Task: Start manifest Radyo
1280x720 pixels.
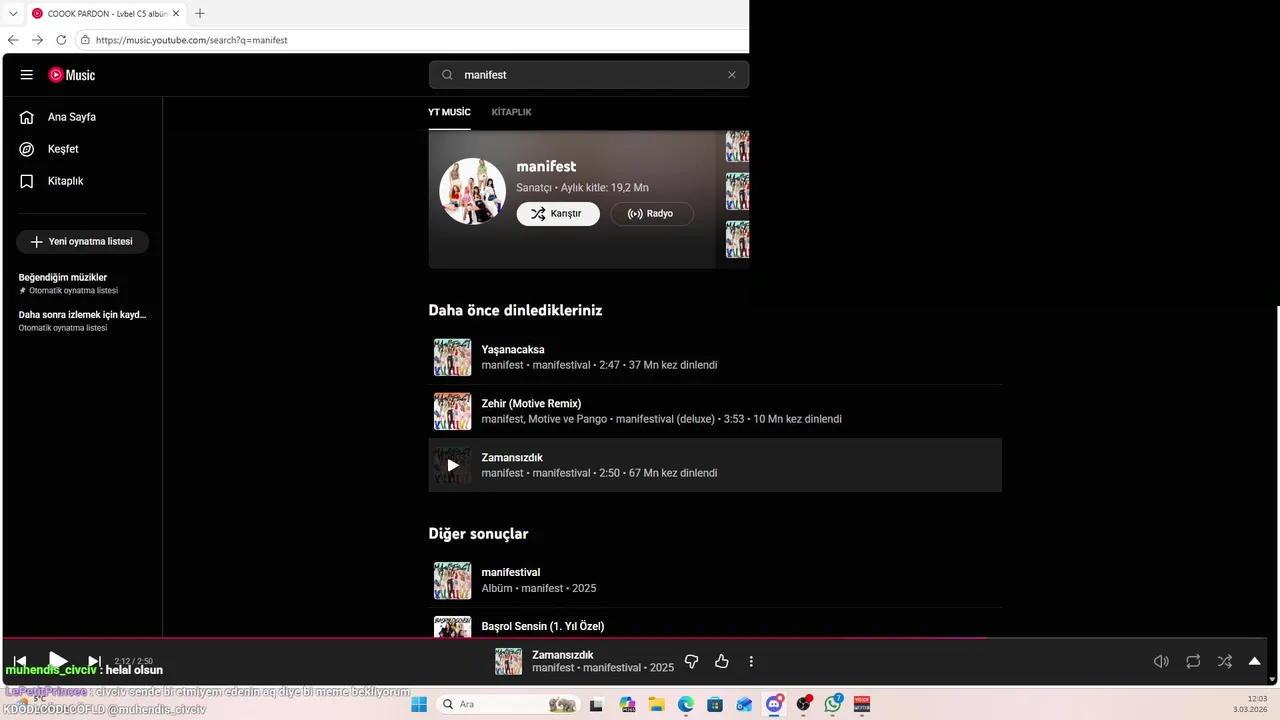Action: click(652, 214)
